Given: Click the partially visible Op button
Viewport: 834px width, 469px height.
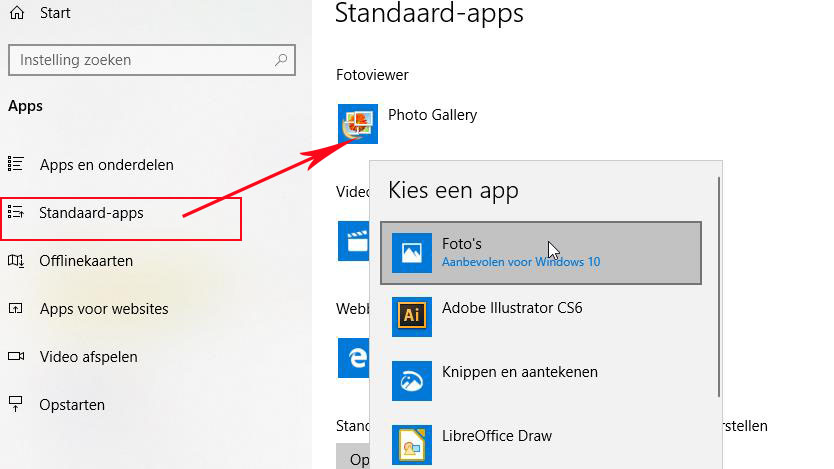Looking at the screenshot, I should pyautogui.click(x=353, y=458).
